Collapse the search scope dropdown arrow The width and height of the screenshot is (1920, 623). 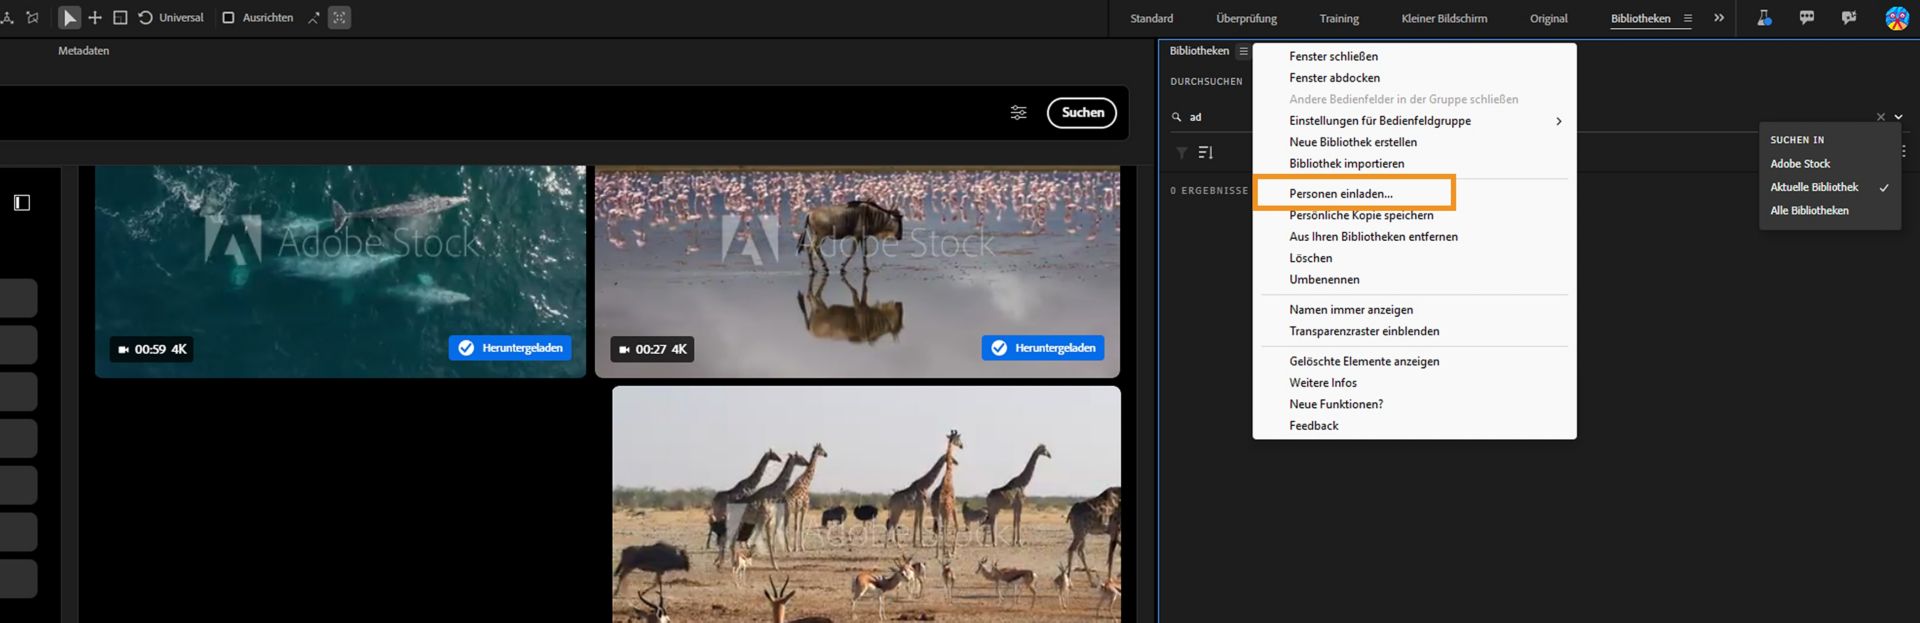point(1898,117)
